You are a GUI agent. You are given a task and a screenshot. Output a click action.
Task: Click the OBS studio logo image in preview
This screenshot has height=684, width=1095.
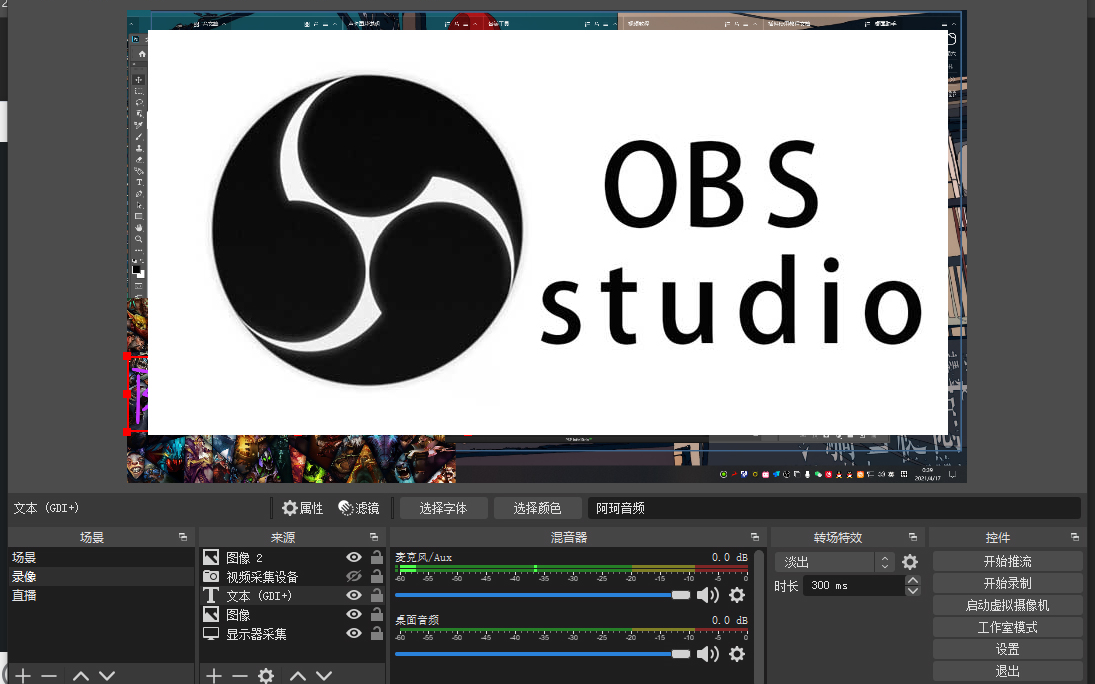548,232
